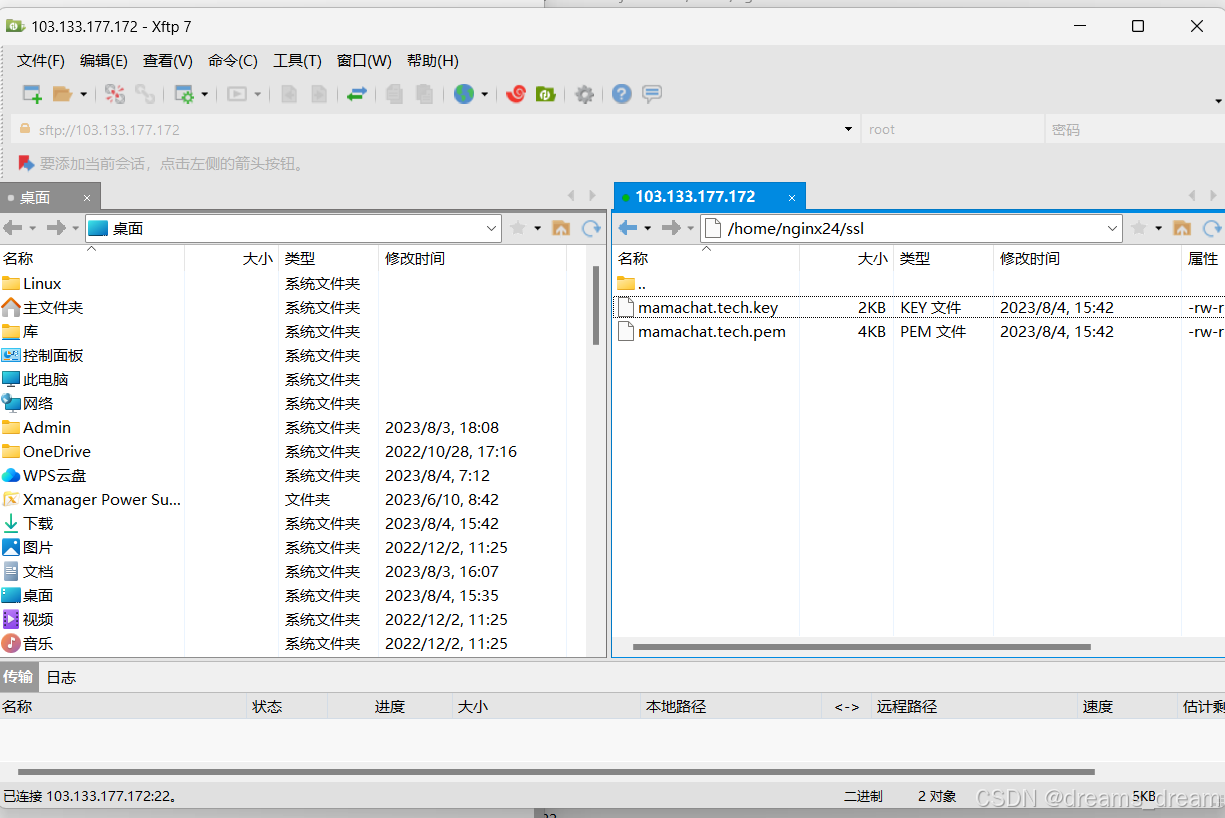1225x818 pixels.
Task: Switch to the 日志 tab
Action: [60, 677]
